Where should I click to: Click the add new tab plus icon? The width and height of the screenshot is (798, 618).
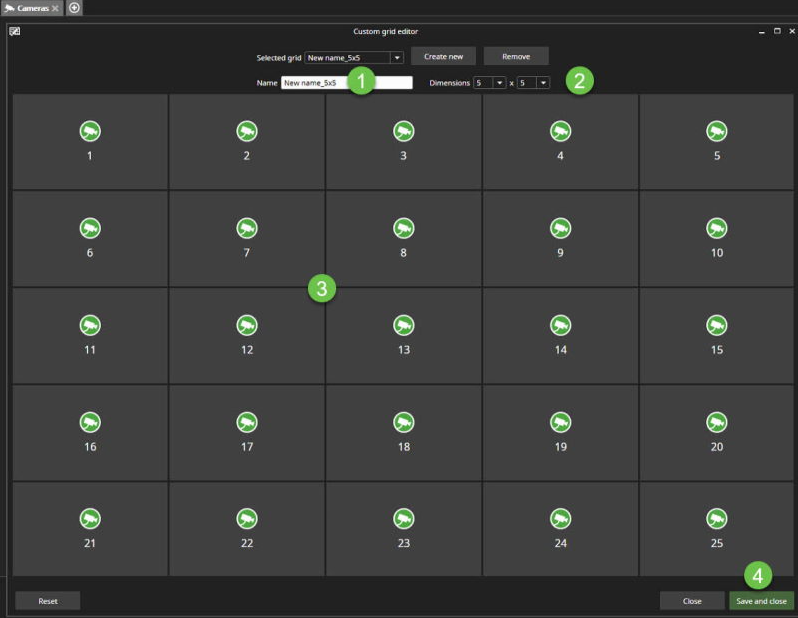point(75,8)
